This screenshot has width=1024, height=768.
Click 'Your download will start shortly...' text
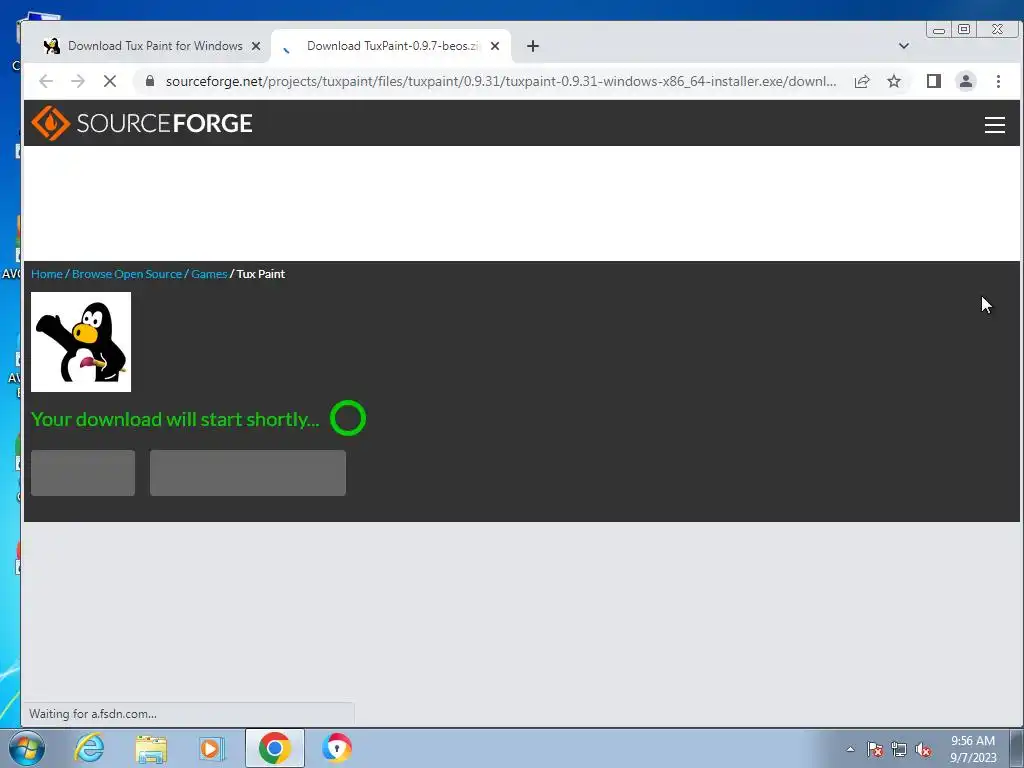click(x=175, y=419)
